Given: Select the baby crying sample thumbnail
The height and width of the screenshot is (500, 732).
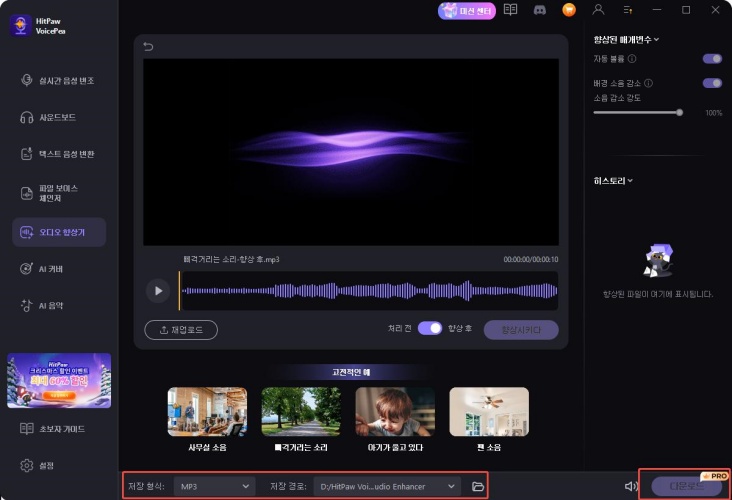Looking at the screenshot, I should point(395,411).
